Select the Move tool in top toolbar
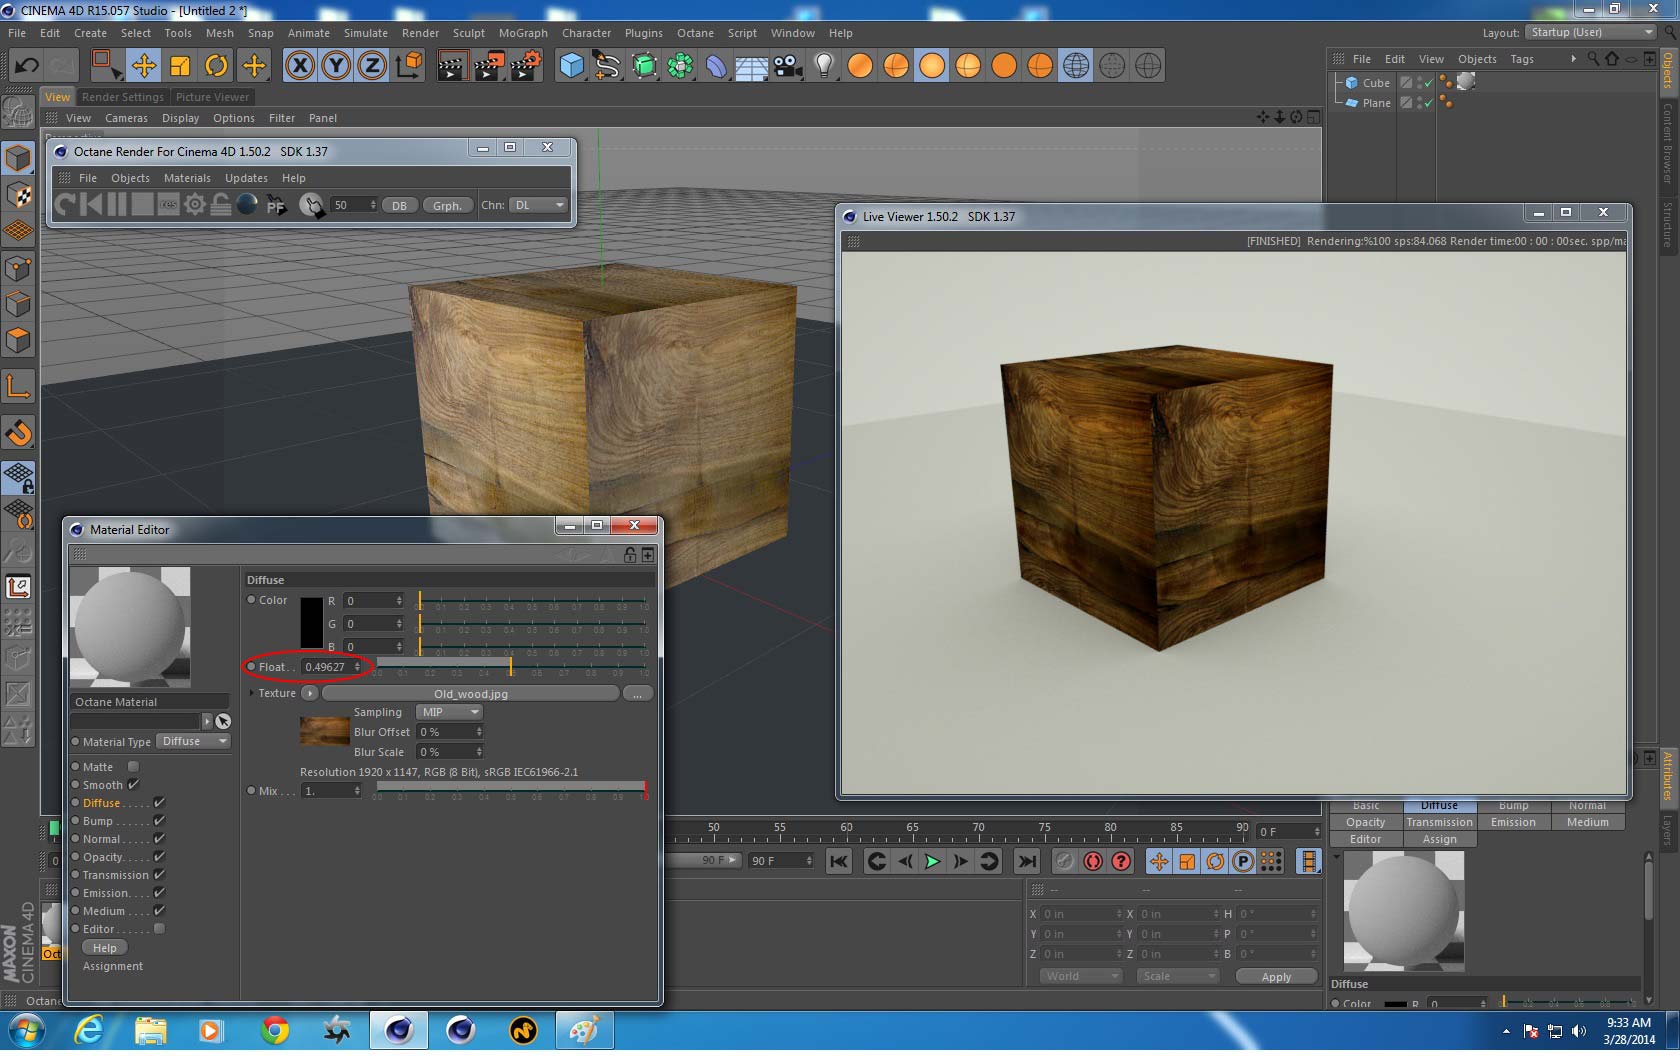 coord(144,66)
